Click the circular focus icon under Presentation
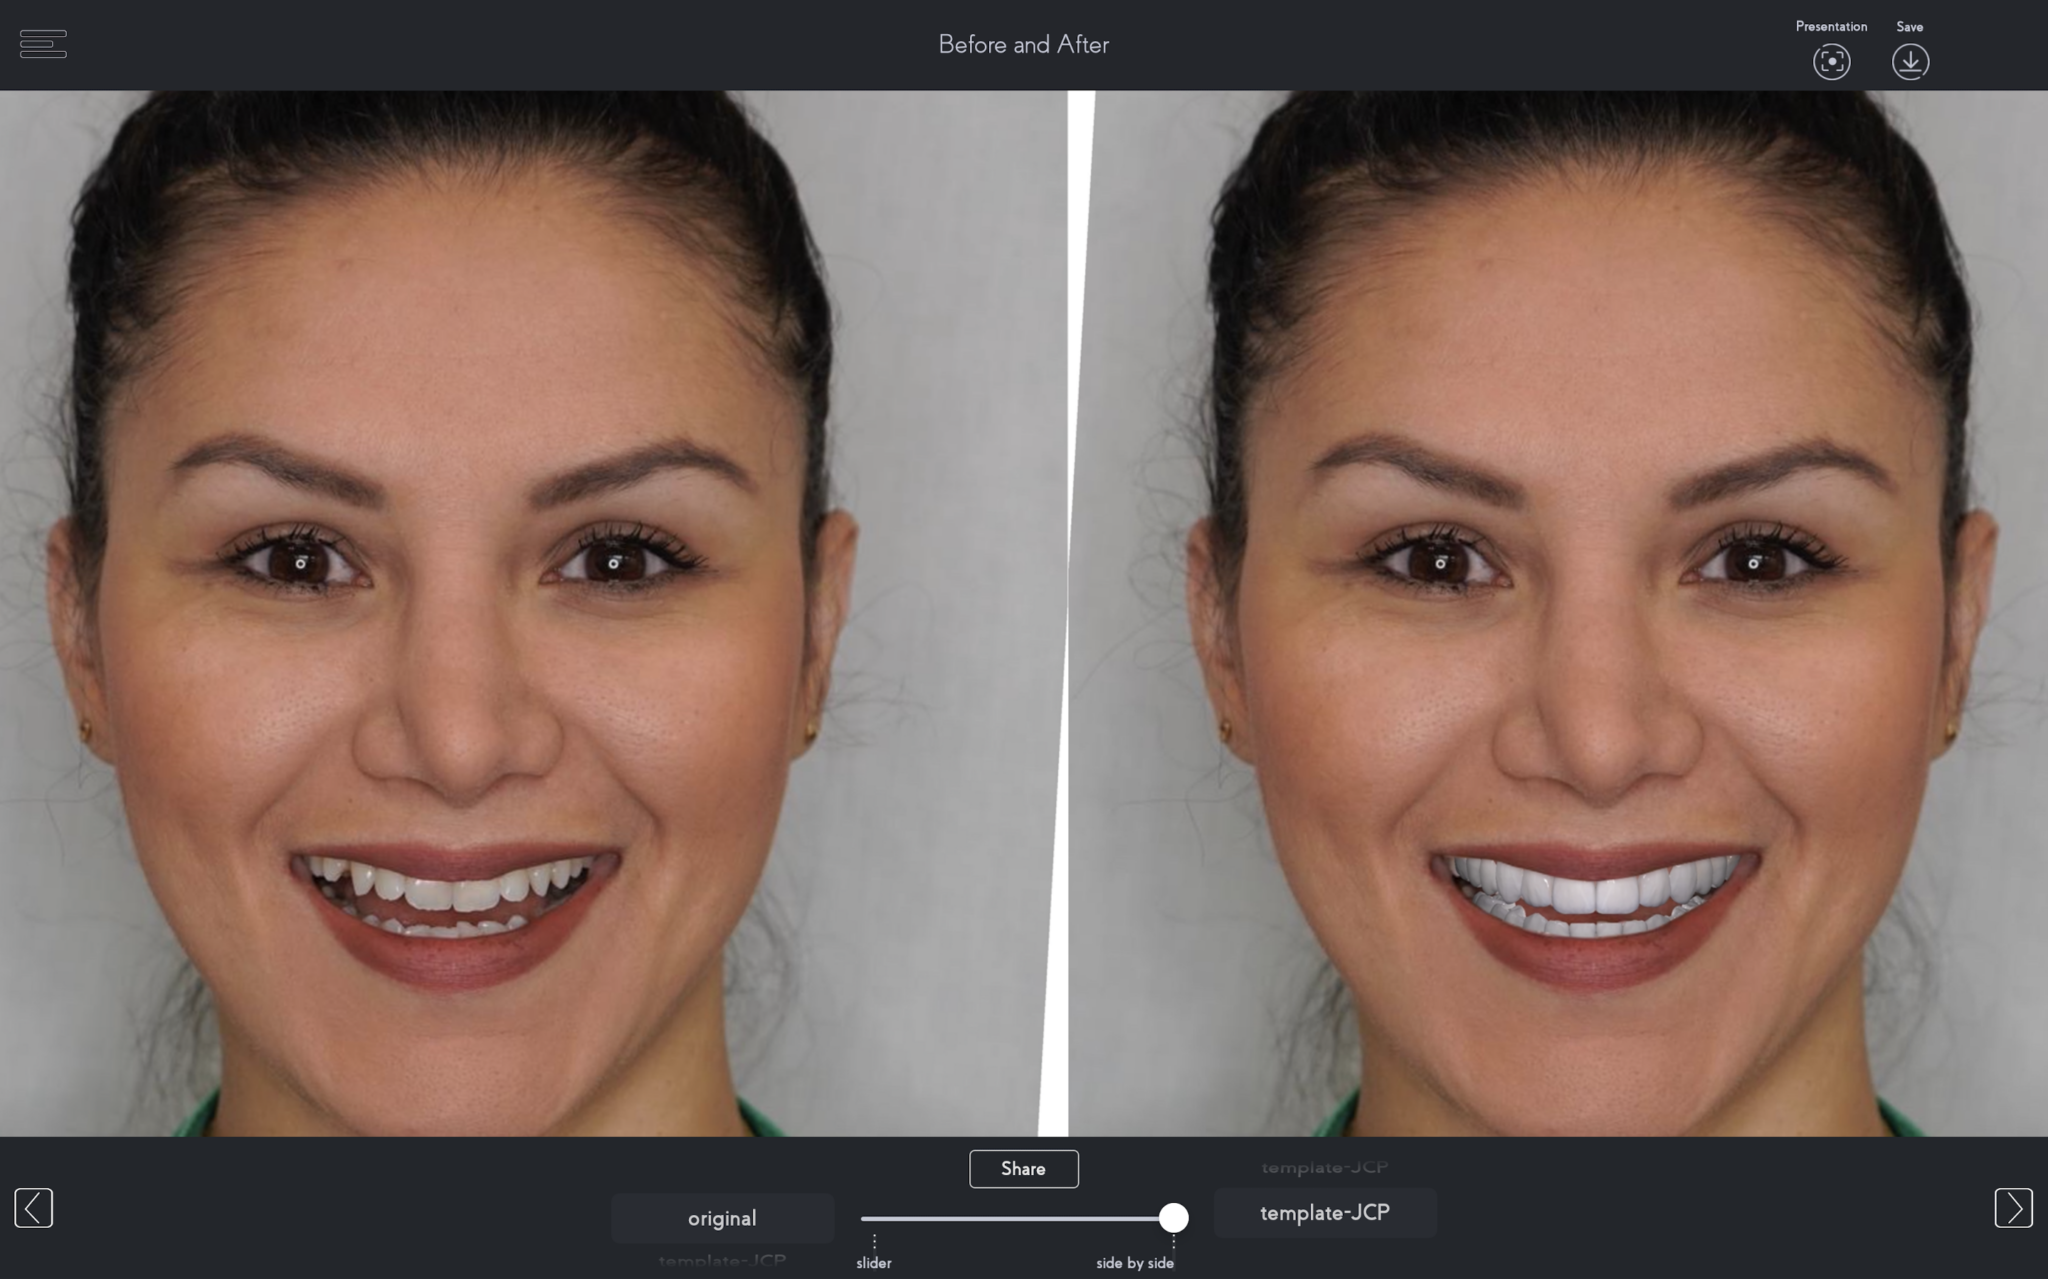Viewport: 2048px width, 1279px height. 1830,62
